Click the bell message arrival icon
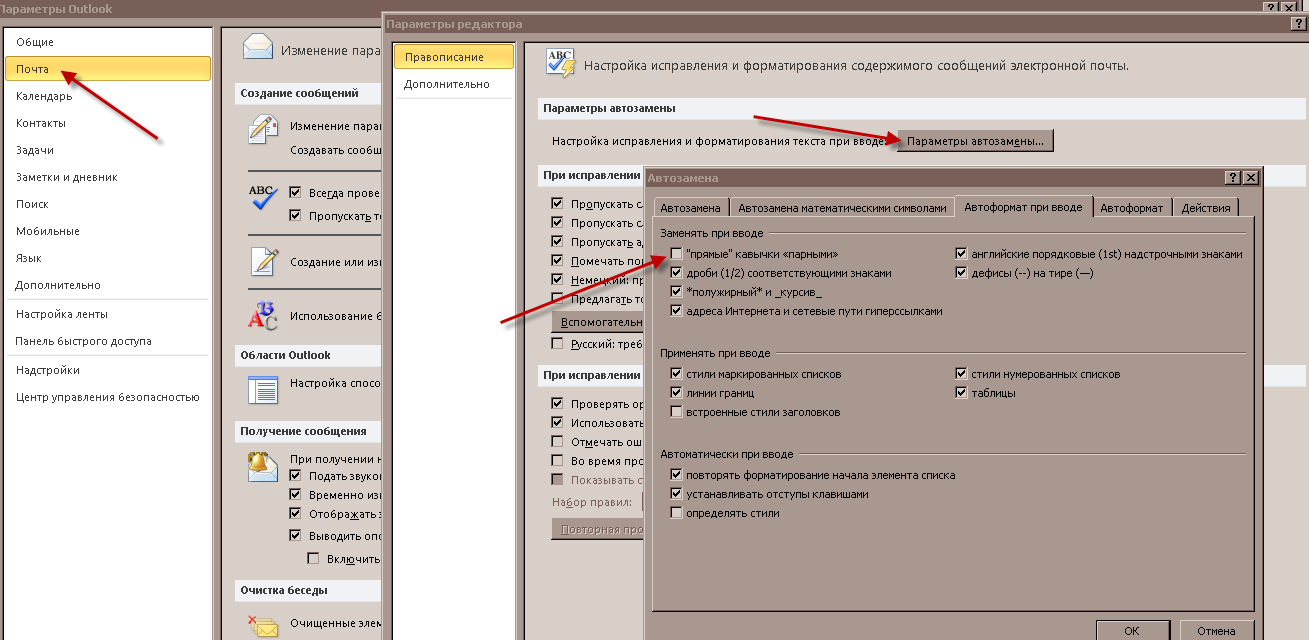Viewport: 1309px width, 640px height. [x=263, y=465]
